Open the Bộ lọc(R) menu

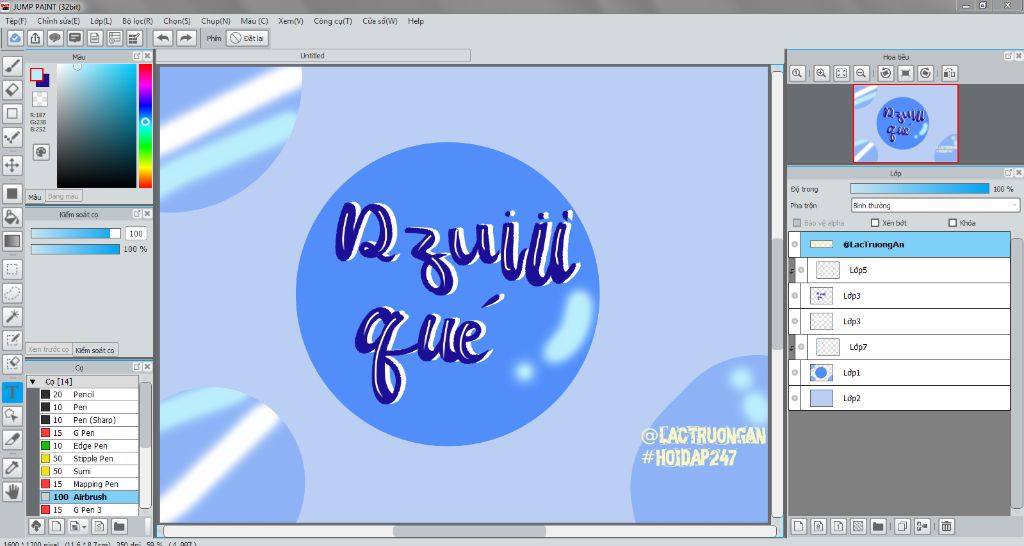pyautogui.click(x=137, y=21)
